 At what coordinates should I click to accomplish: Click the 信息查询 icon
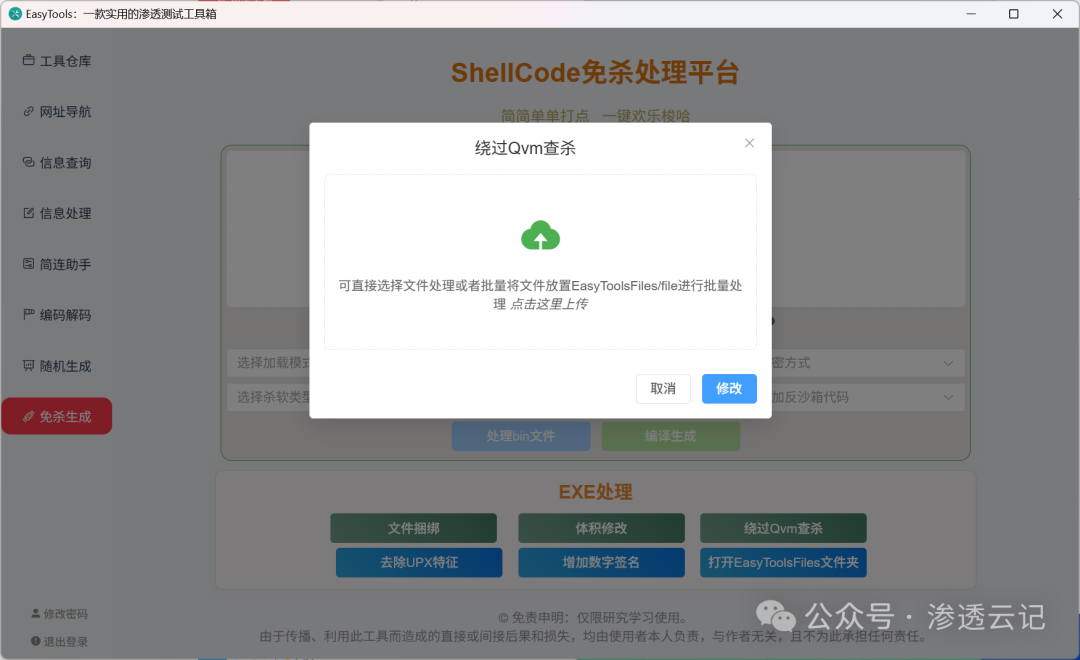point(28,162)
